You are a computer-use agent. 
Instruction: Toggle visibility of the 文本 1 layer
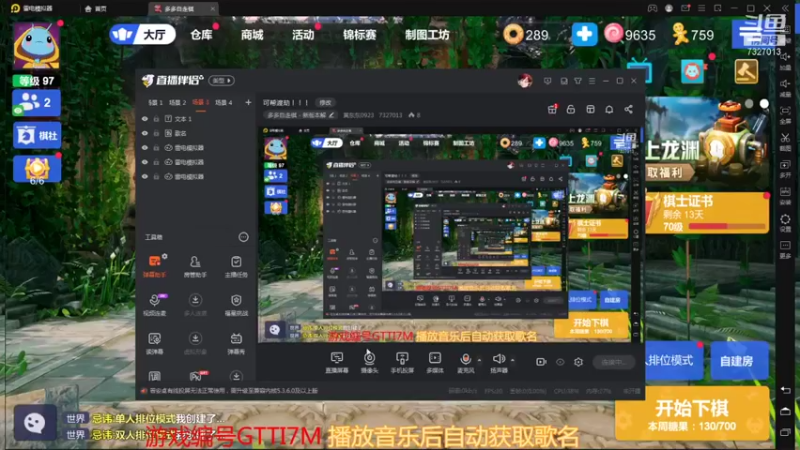[145, 119]
